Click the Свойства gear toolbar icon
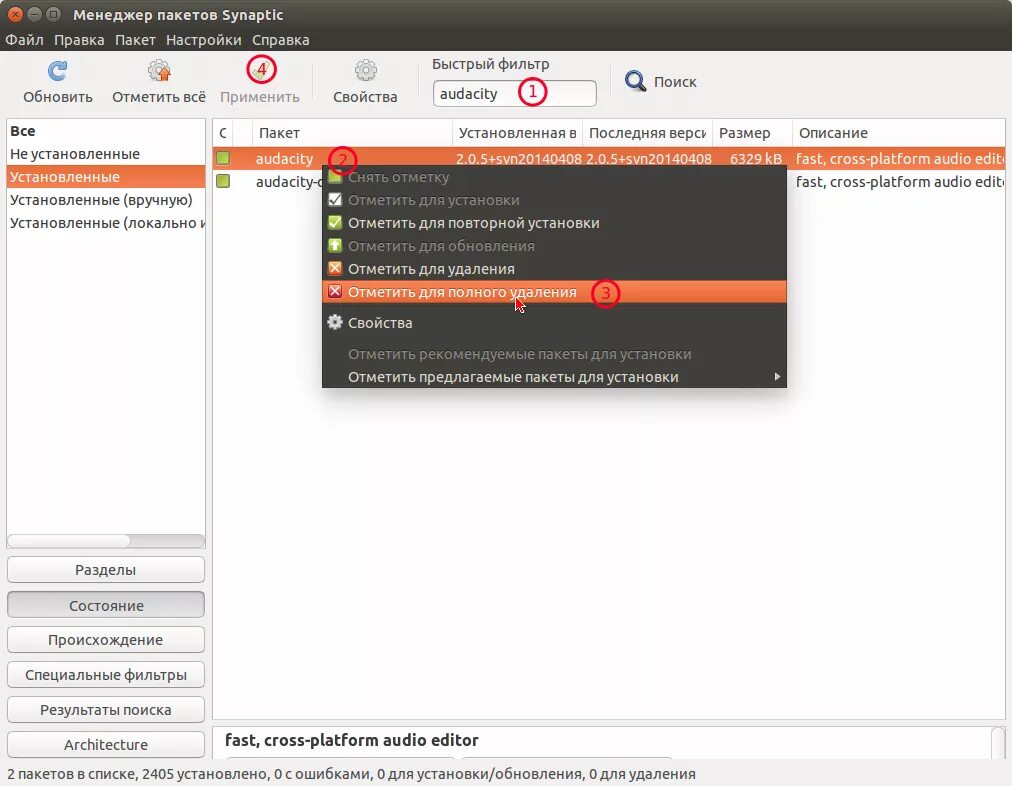This screenshot has height=786, width=1012. (365, 70)
